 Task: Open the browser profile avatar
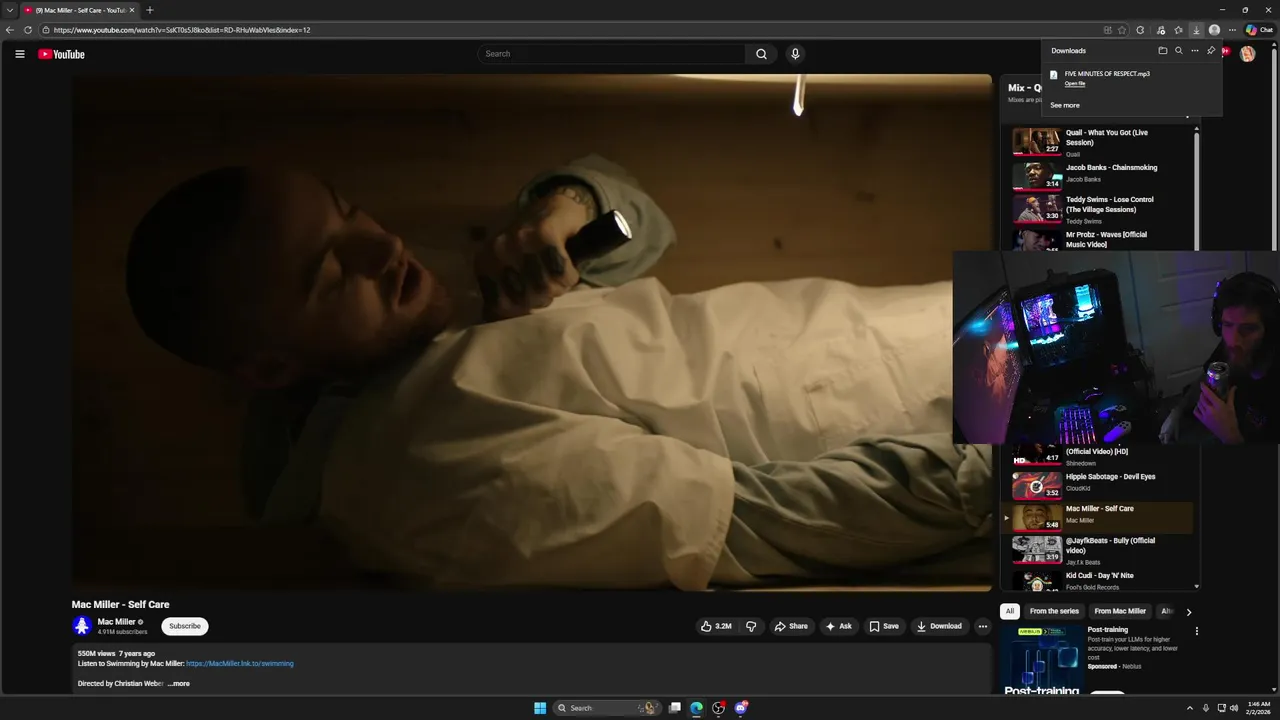[1214, 30]
